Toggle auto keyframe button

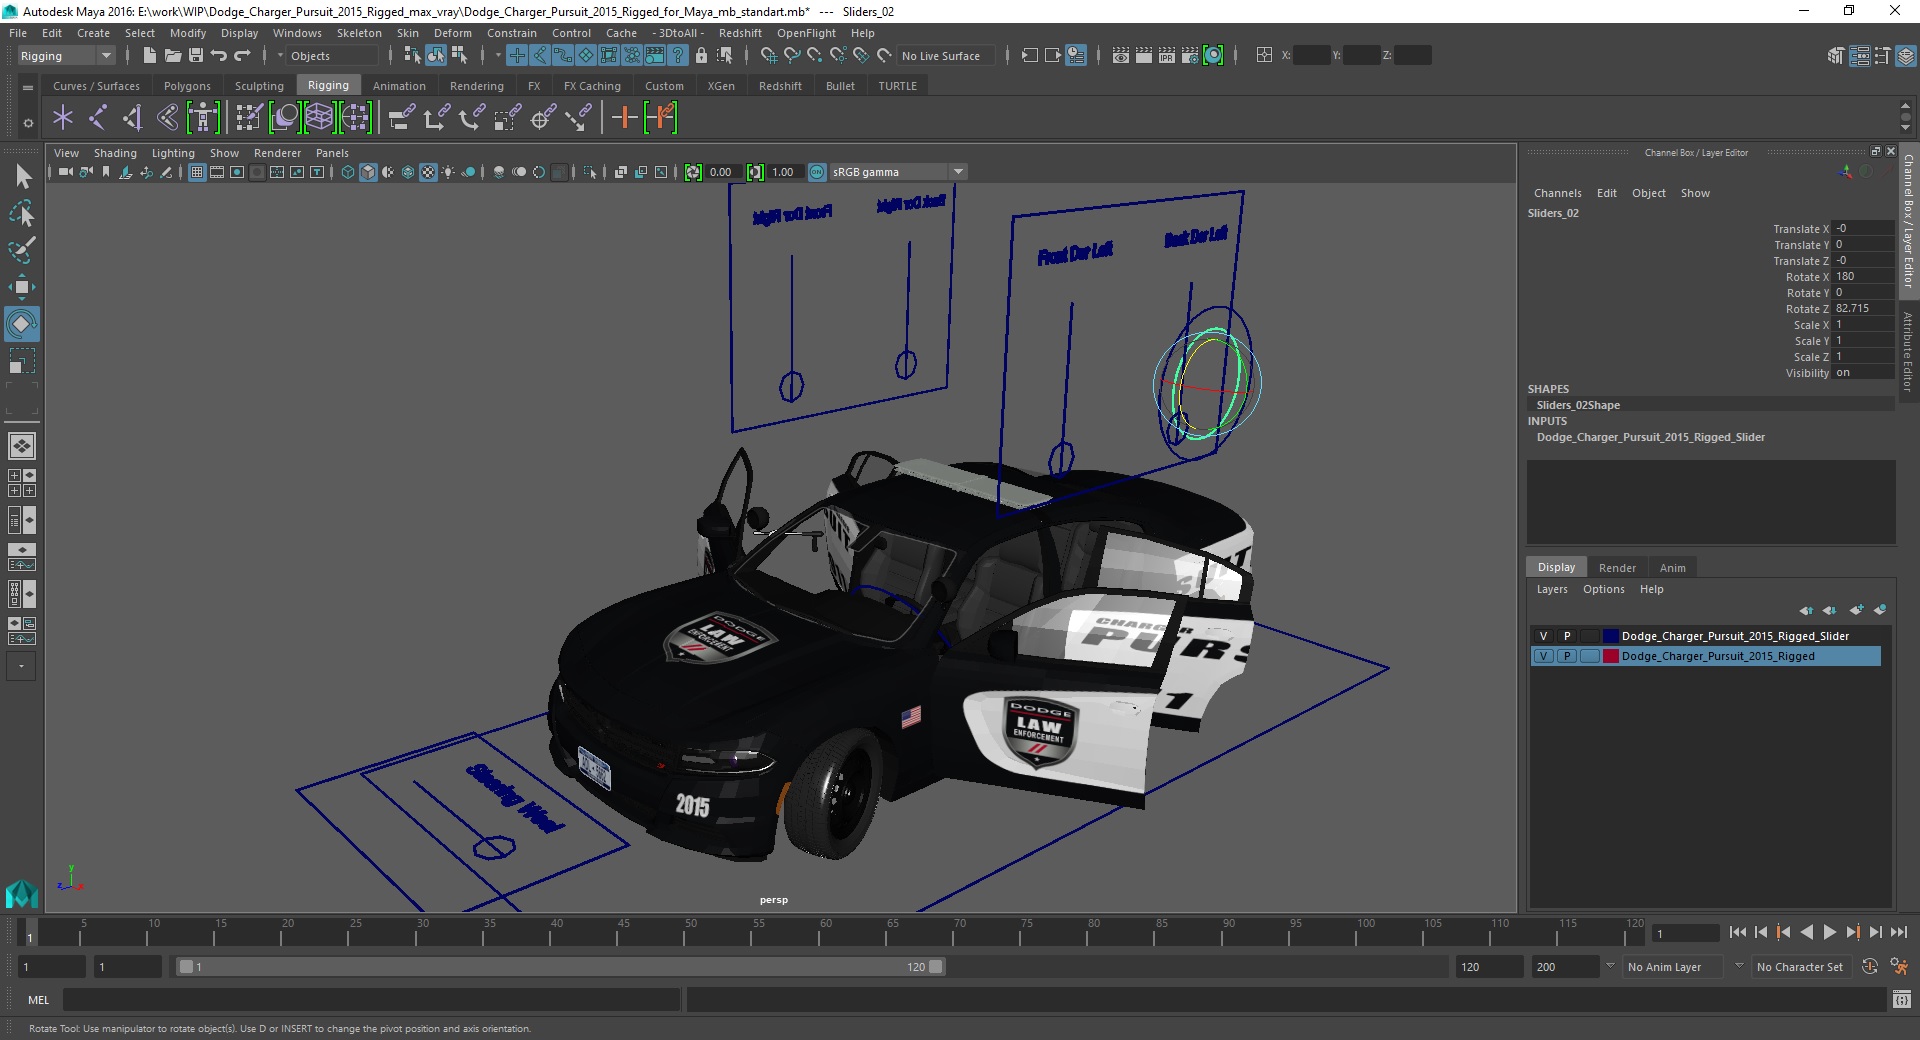pyautogui.click(x=1870, y=967)
